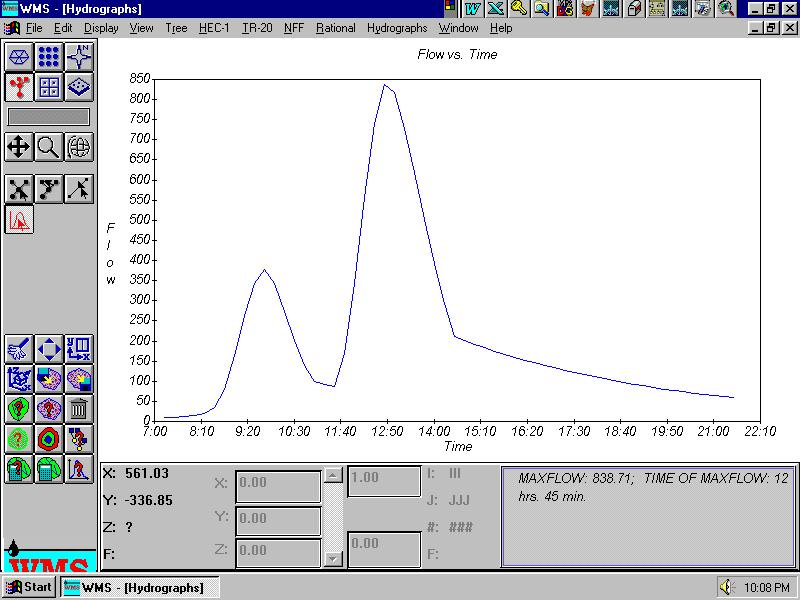The image size is (800, 600).
Task: Click the scroll up arrow in edit panel
Action: click(334, 475)
